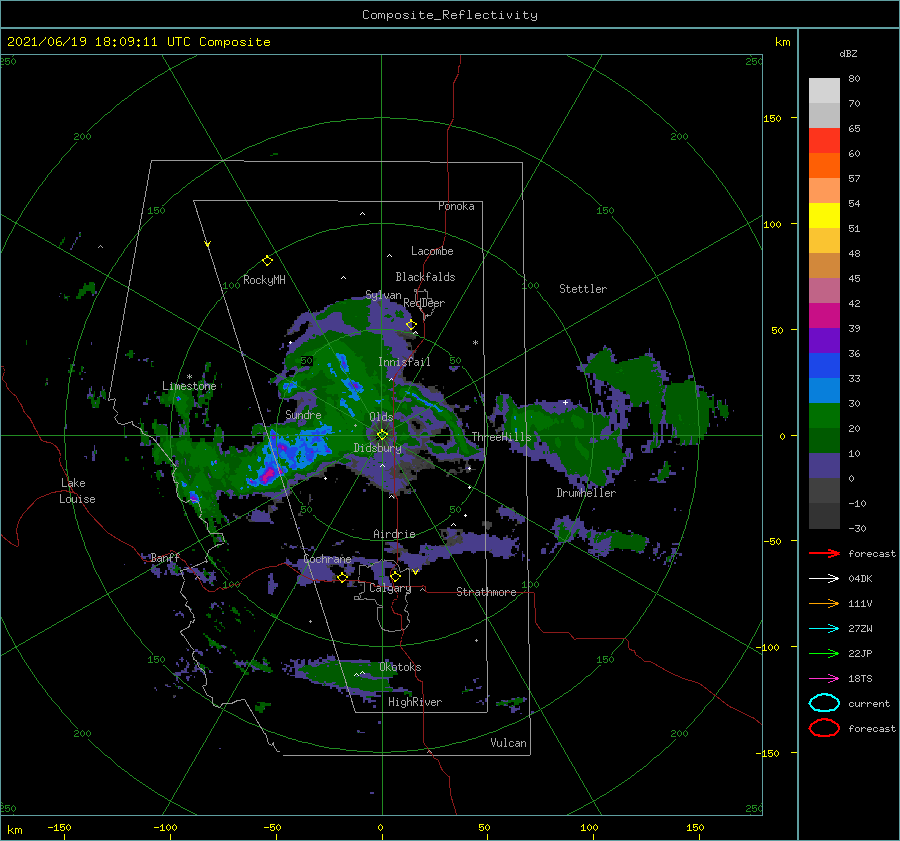The width and height of the screenshot is (900, 841).
Task: Click the Lacombe town label
Action: click(x=432, y=251)
